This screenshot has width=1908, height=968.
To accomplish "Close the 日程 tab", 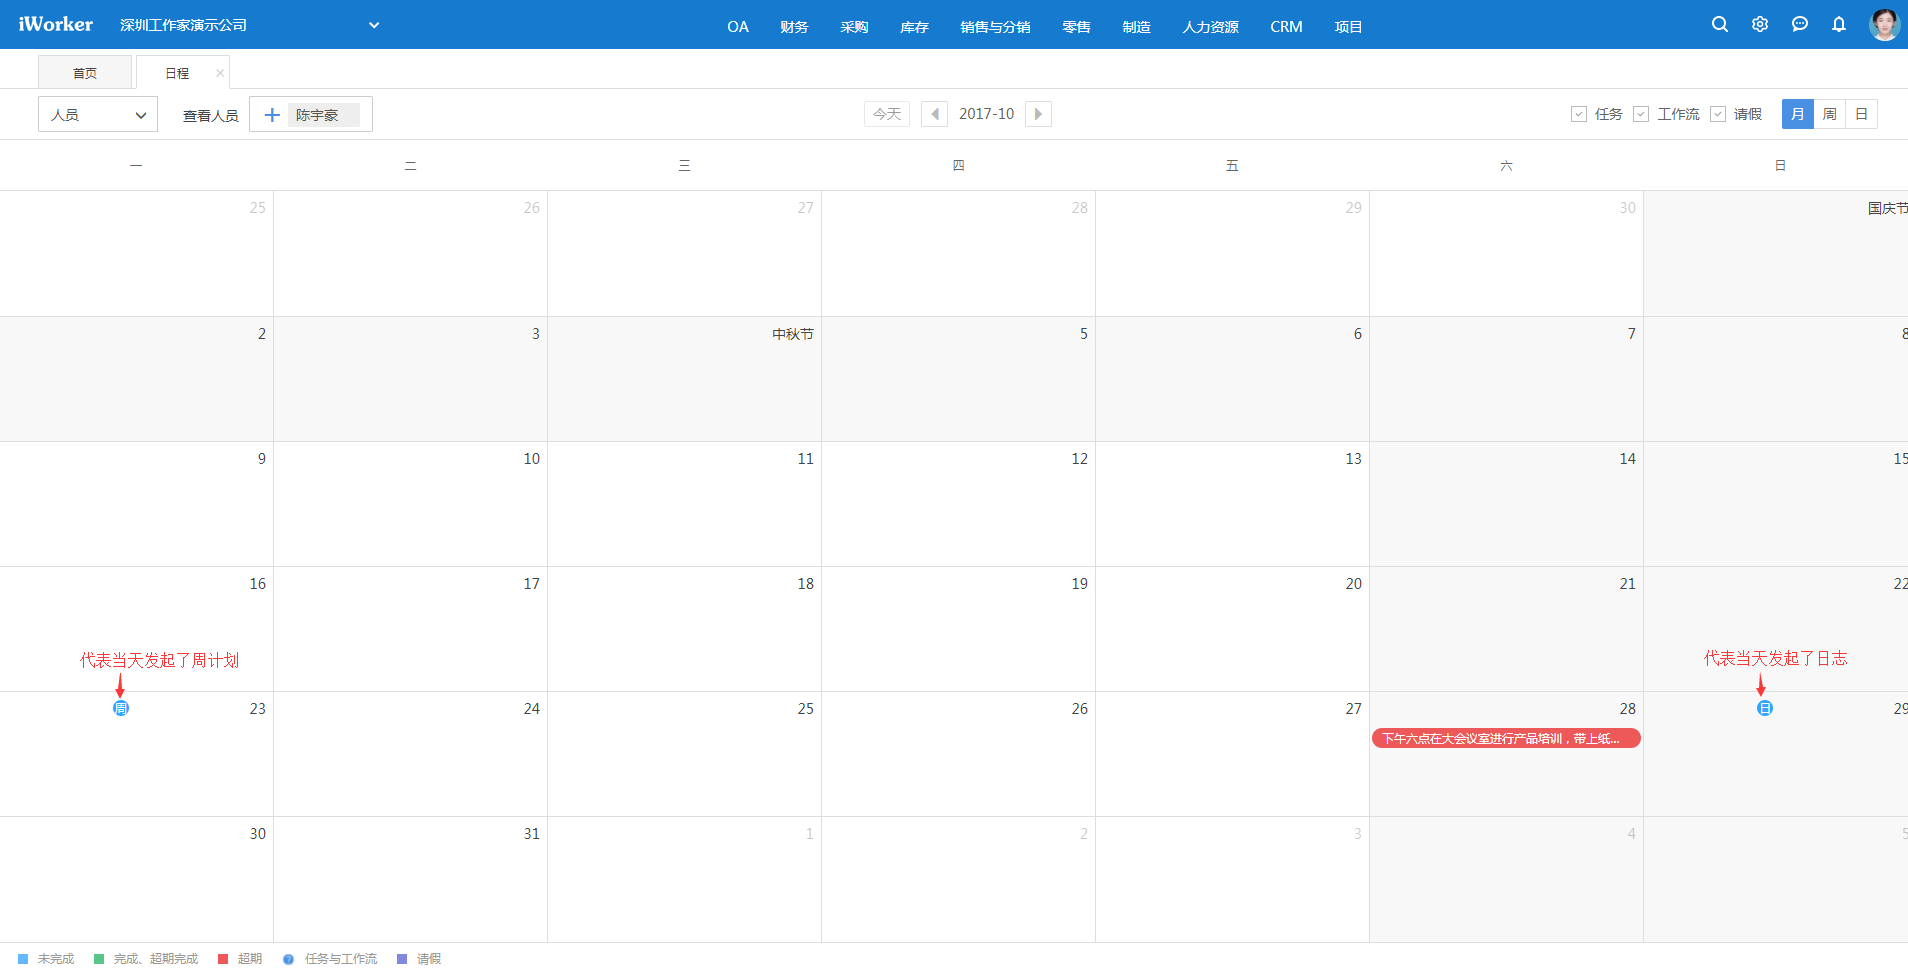I will [x=220, y=73].
